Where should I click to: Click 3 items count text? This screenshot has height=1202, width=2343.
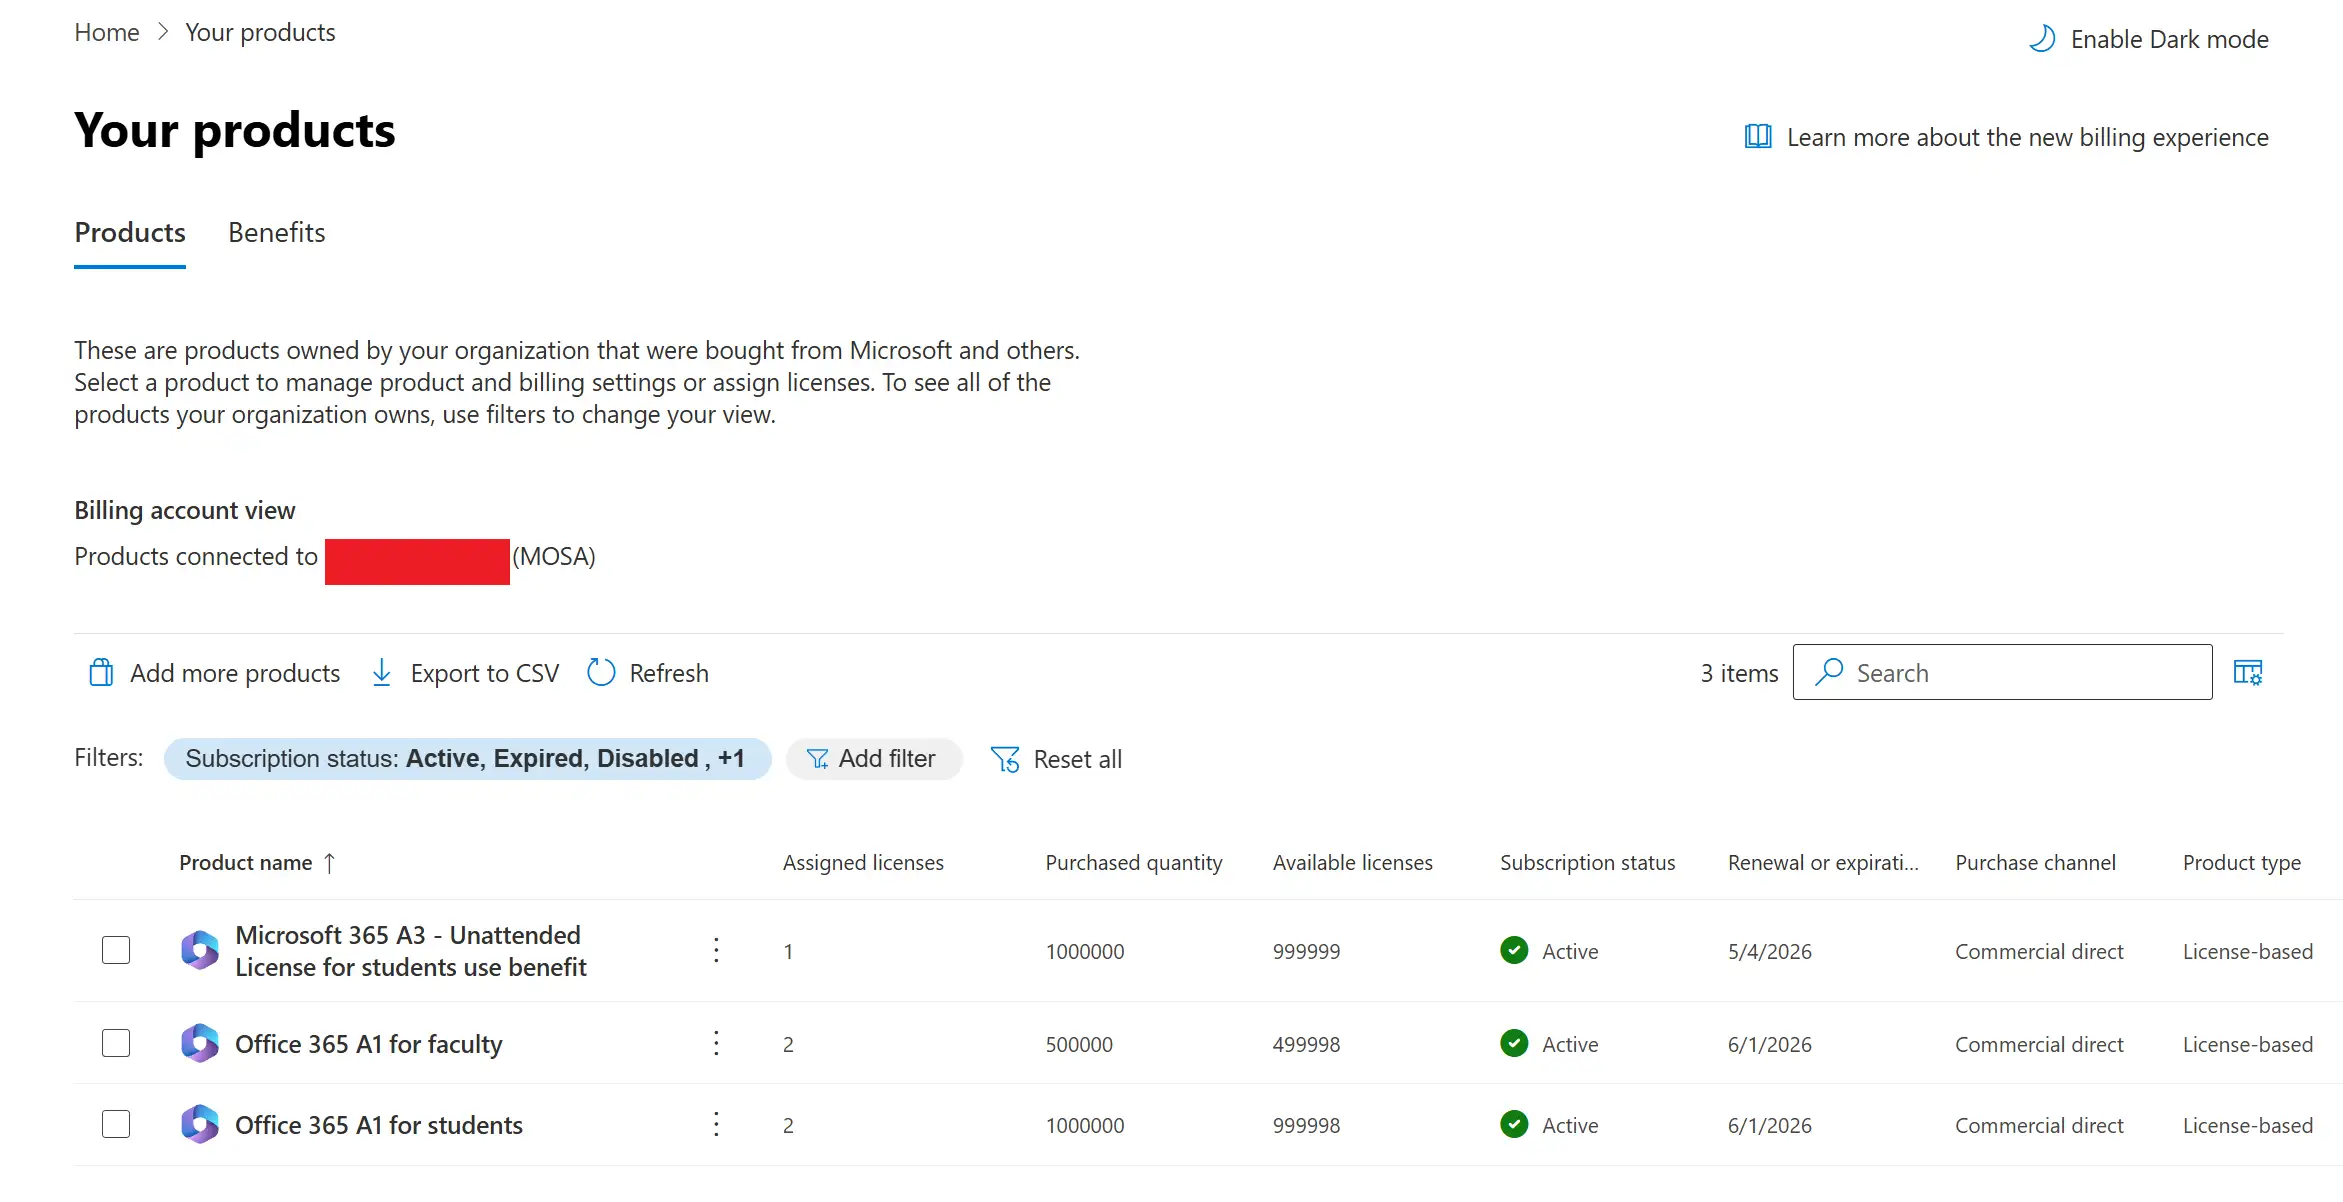(1739, 673)
